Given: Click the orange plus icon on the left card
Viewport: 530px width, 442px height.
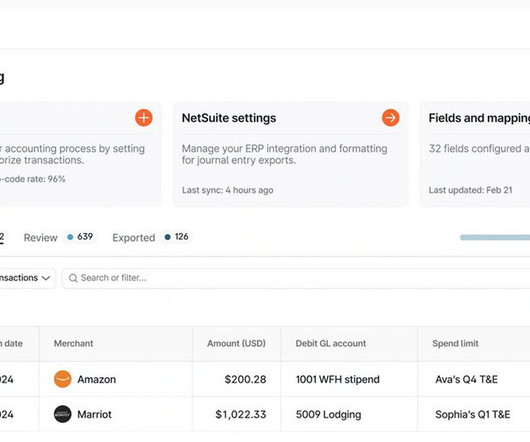Looking at the screenshot, I should point(144,118).
